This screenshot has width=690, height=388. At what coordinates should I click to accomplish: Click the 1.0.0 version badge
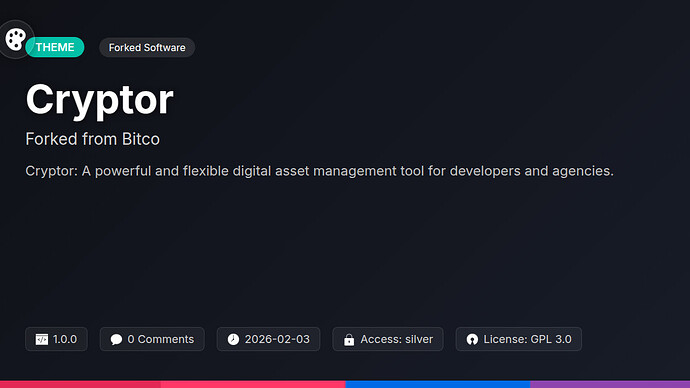pos(56,339)
